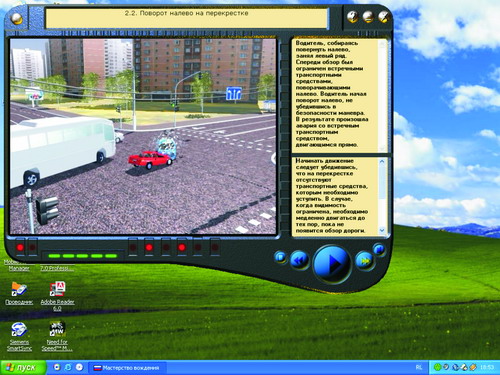Select the Need for Speed desktop icon
The image size is (500, 375).
coord(57,336)
